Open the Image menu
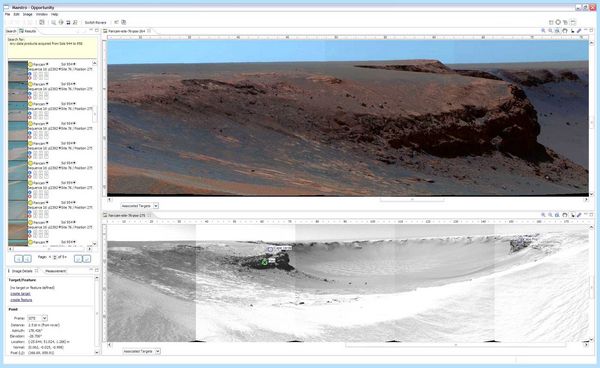This screenshot has width=600, height=368. pyautogui.click(x=28, y=14)
